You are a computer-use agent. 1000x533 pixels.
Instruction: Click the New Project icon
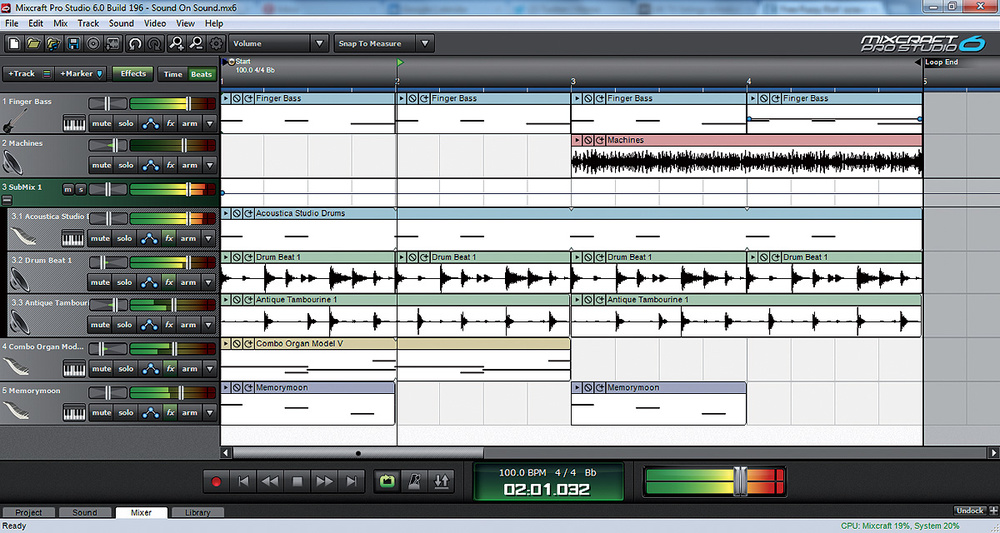pyautogui.click(x=13, y=43)
